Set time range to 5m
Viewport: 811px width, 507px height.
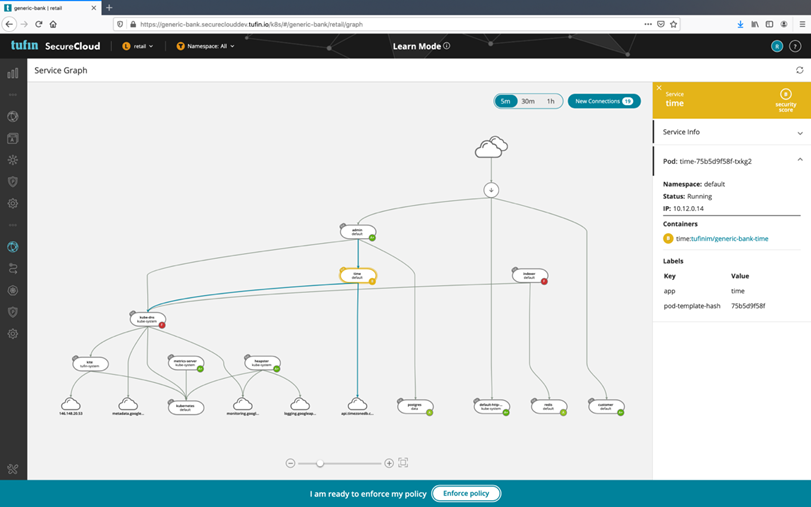(x=505, y=101)
